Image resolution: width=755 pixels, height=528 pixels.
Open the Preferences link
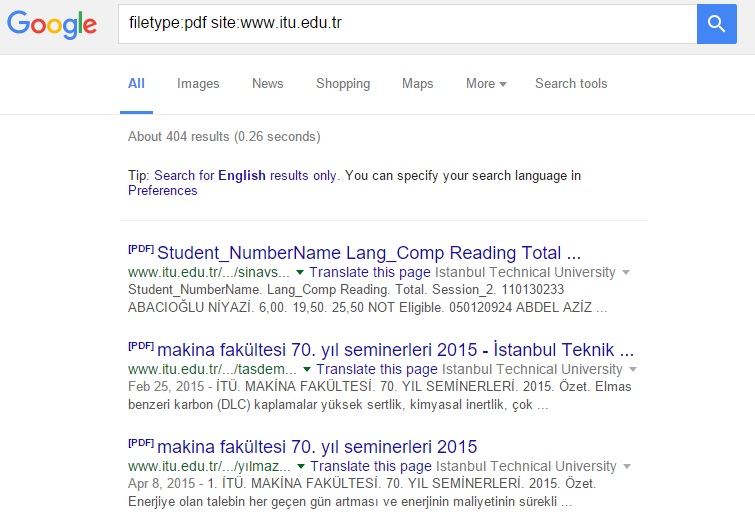click(163, 191)
